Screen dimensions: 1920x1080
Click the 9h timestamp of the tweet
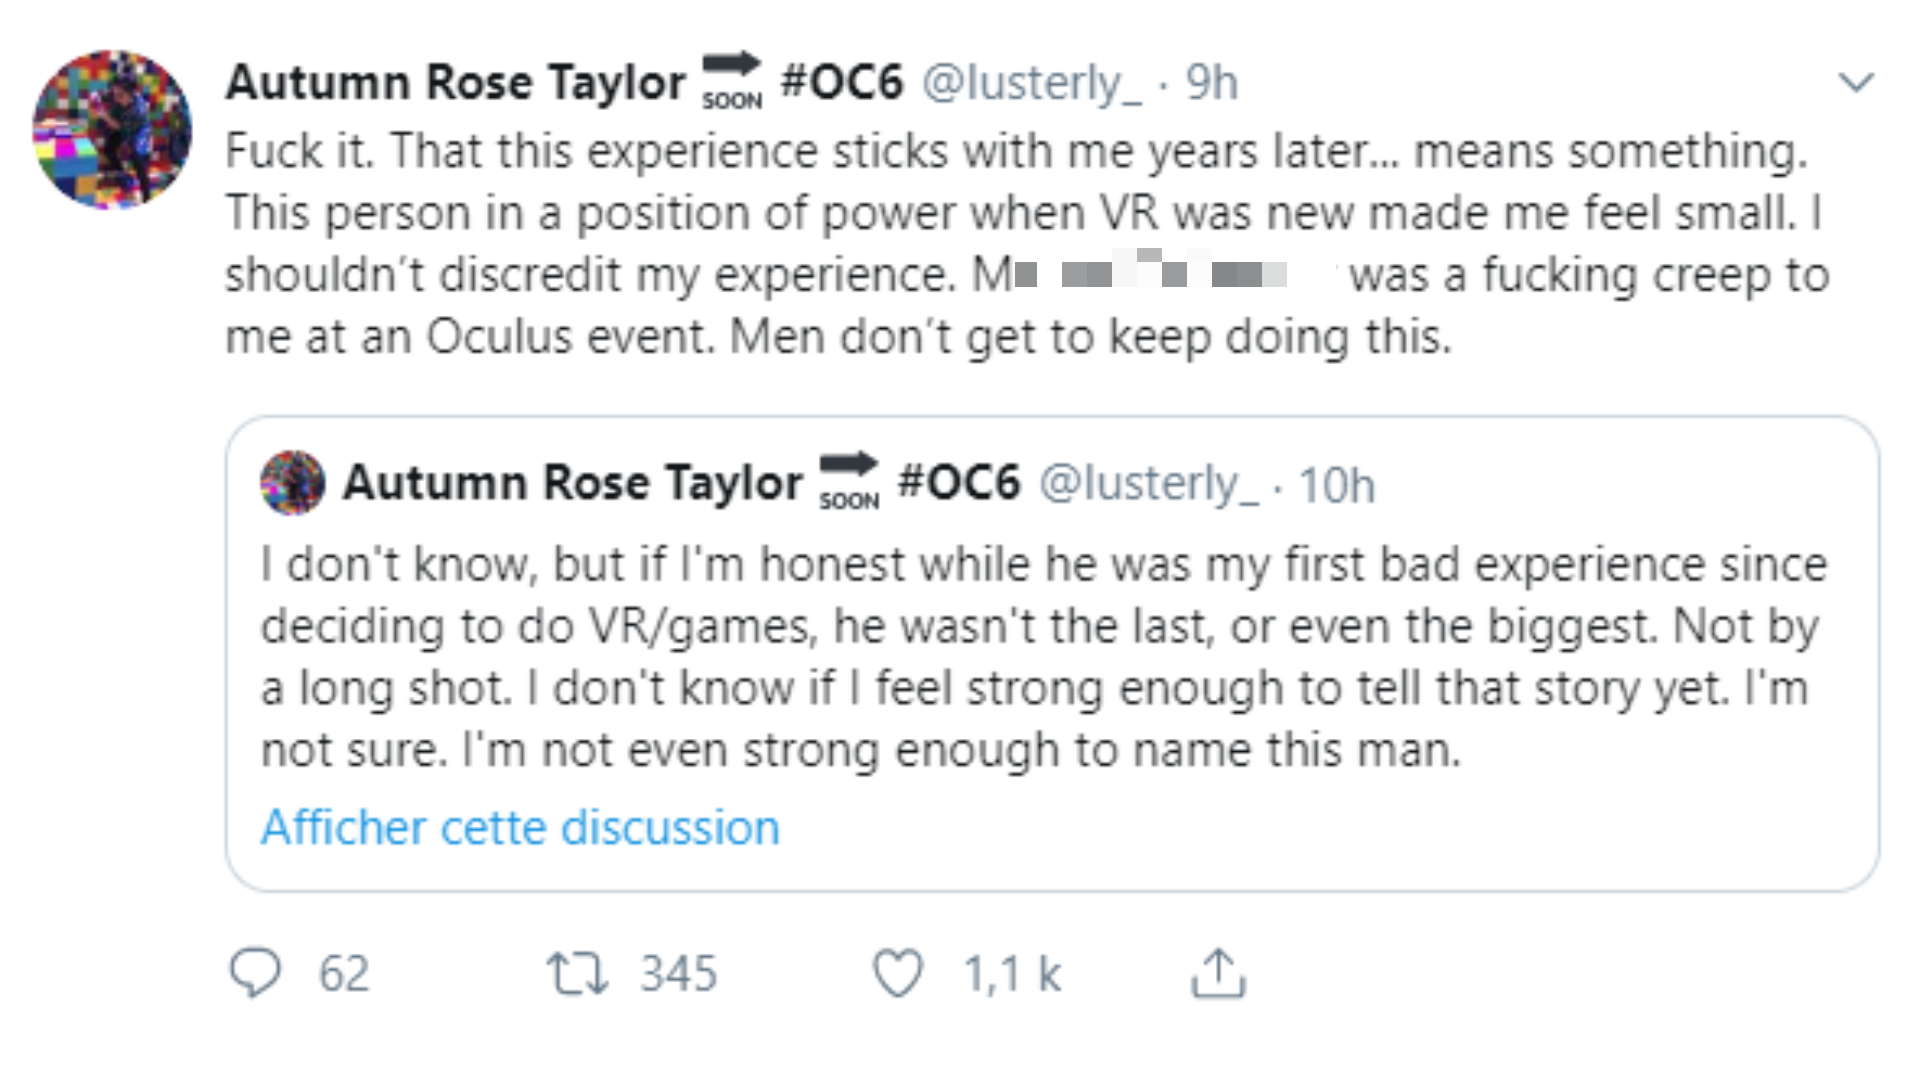pos(1212,82)
